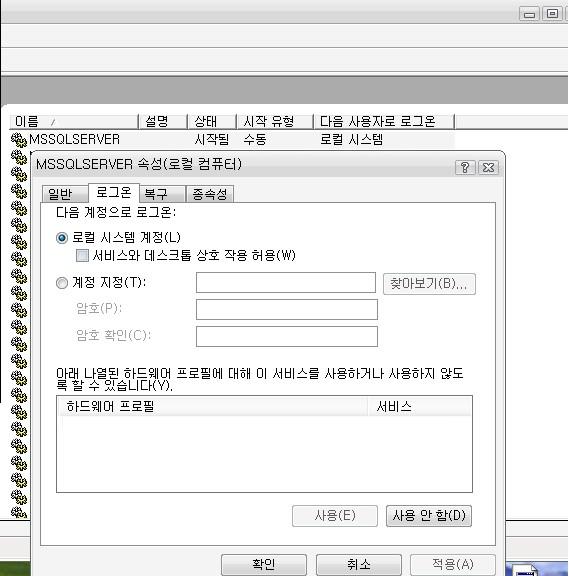Screen dimensions: 569x576
Task: Click the 적용(A) apply button
Action: (453, 565)
